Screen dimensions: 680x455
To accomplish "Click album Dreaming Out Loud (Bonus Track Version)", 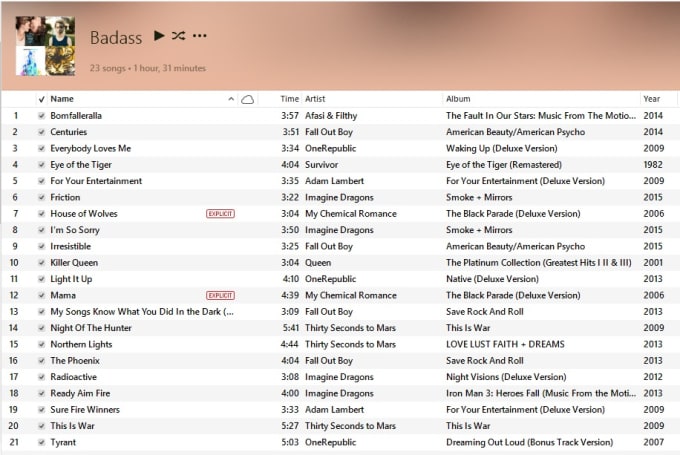I will [x=530, y=442].
